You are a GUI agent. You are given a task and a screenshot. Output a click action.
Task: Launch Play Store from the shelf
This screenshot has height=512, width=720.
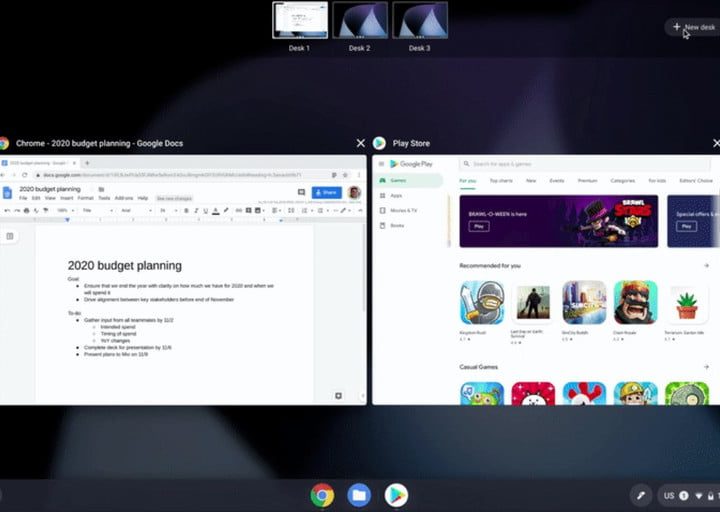(396, 495)
